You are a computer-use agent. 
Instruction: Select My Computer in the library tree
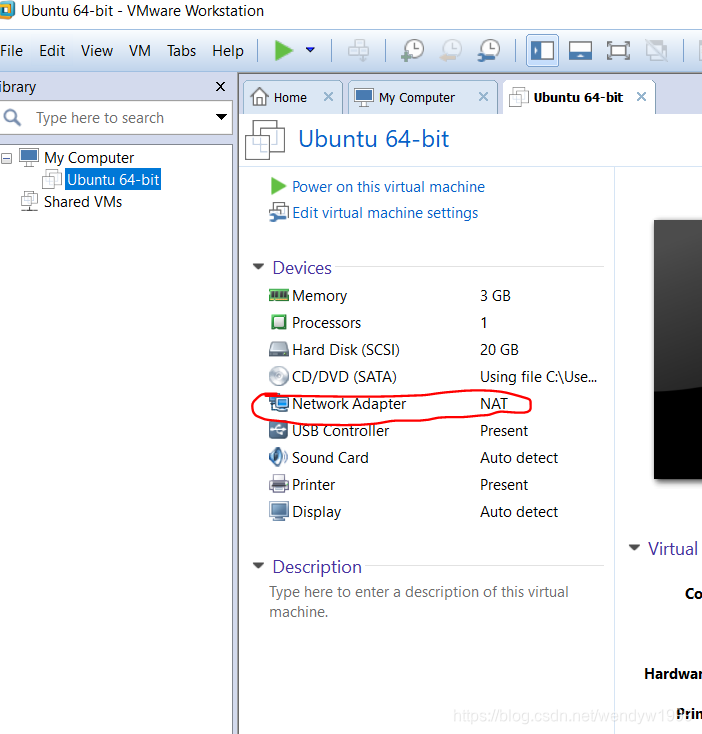tap(89, 158)
